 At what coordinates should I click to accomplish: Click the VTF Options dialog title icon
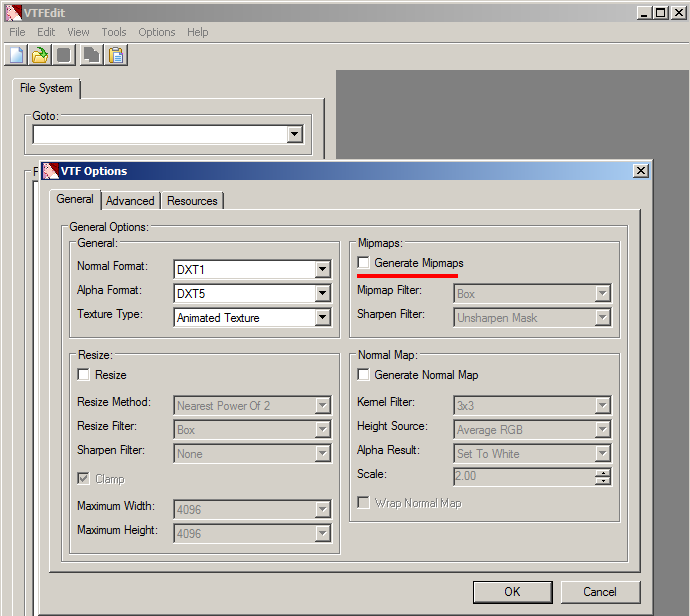[51, 171]
